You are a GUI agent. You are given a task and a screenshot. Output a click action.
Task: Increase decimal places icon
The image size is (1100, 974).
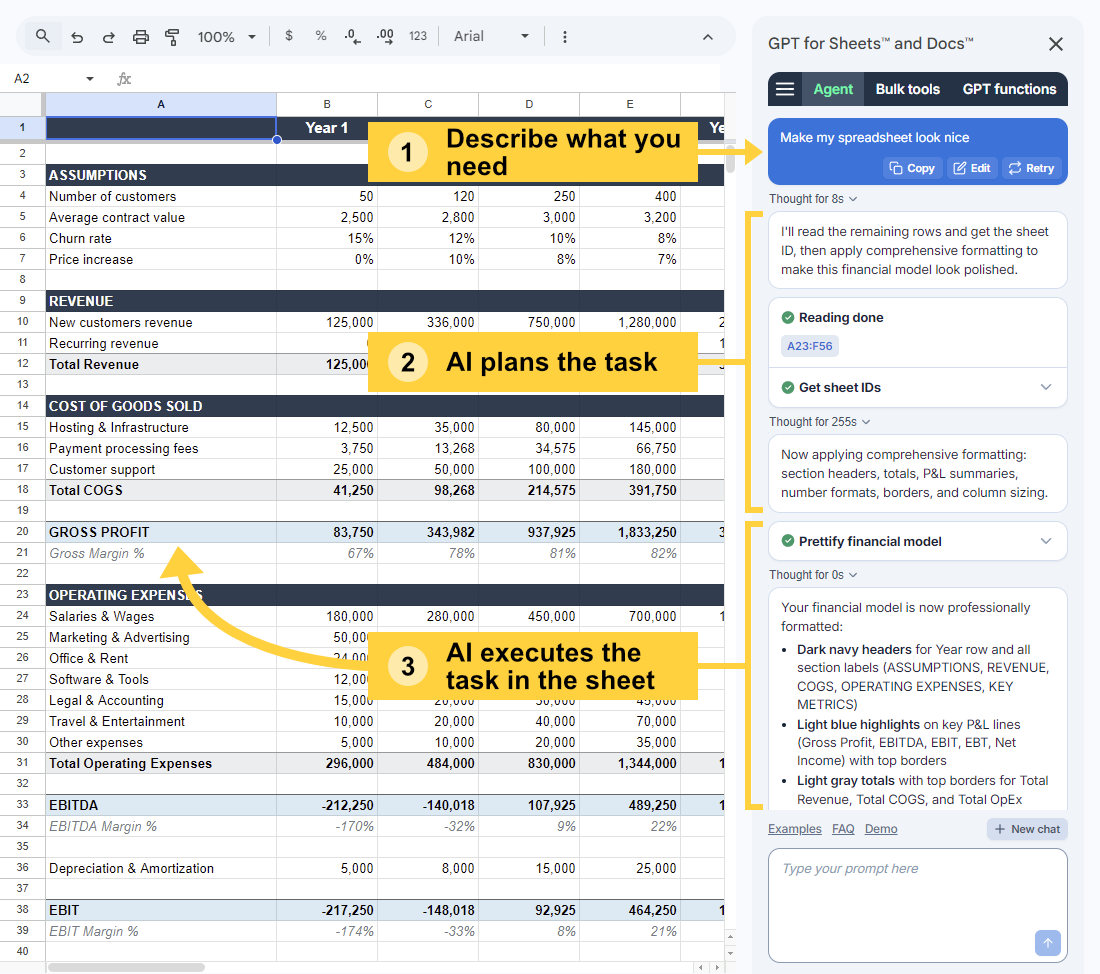[385, 36]
